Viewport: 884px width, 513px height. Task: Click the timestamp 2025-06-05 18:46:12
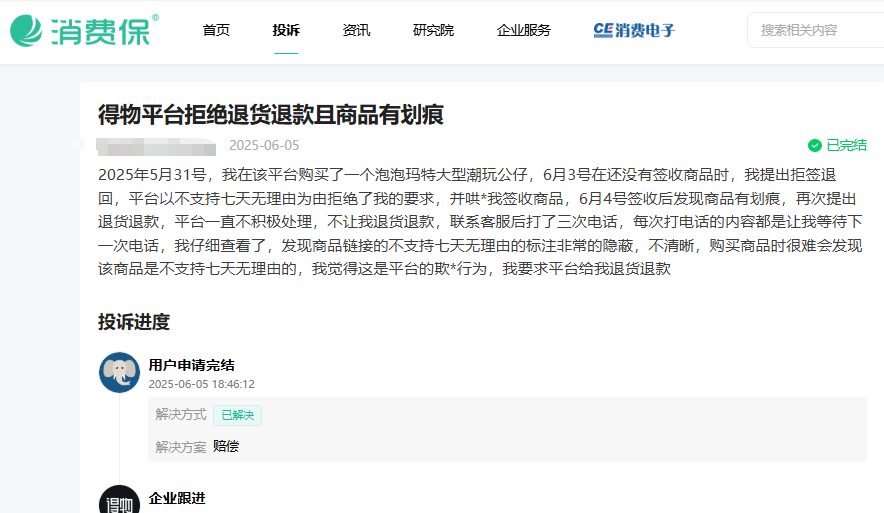coord(201,384)
